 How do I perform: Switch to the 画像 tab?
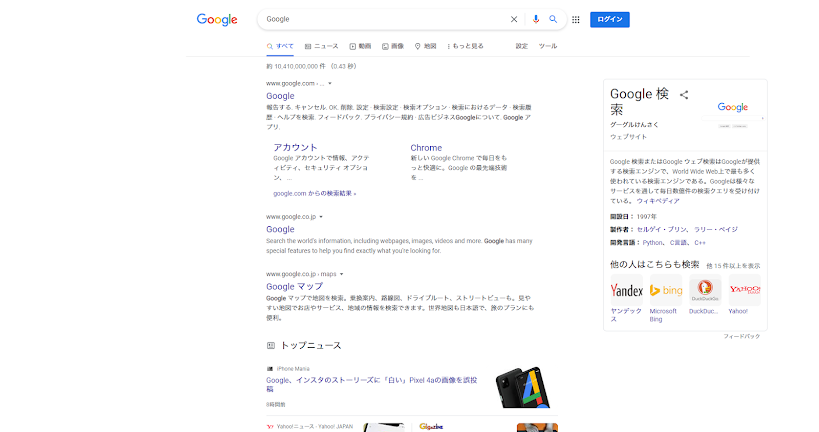[x=393, y=46]
